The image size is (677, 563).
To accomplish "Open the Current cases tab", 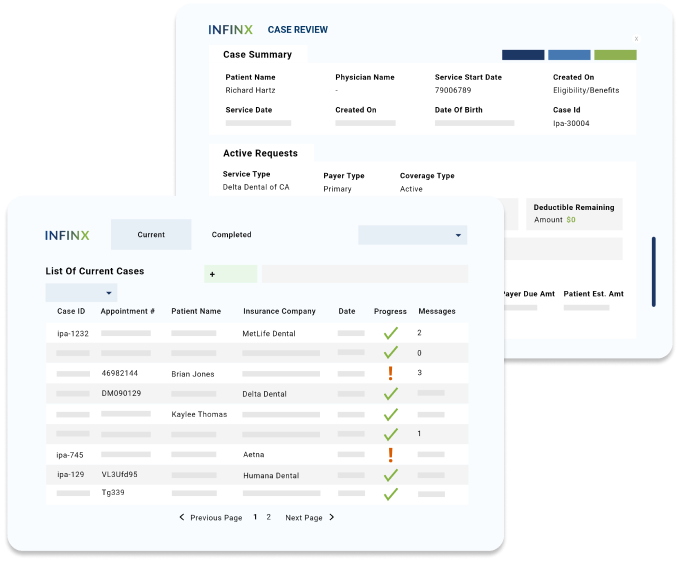I will 151,234.
